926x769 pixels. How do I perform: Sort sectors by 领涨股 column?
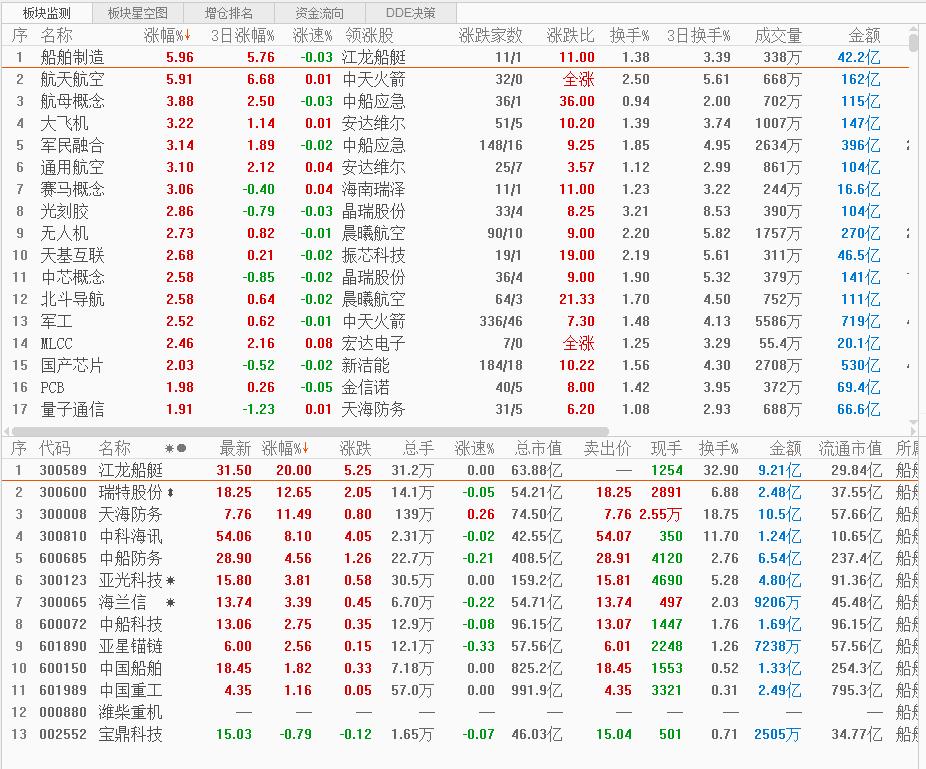tap(369, 35)
